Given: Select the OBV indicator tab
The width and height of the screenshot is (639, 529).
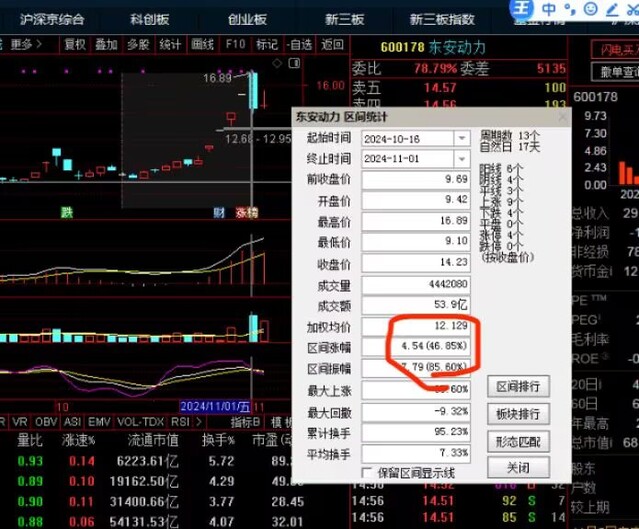Looking at the screenshot, I should point(46,422).
